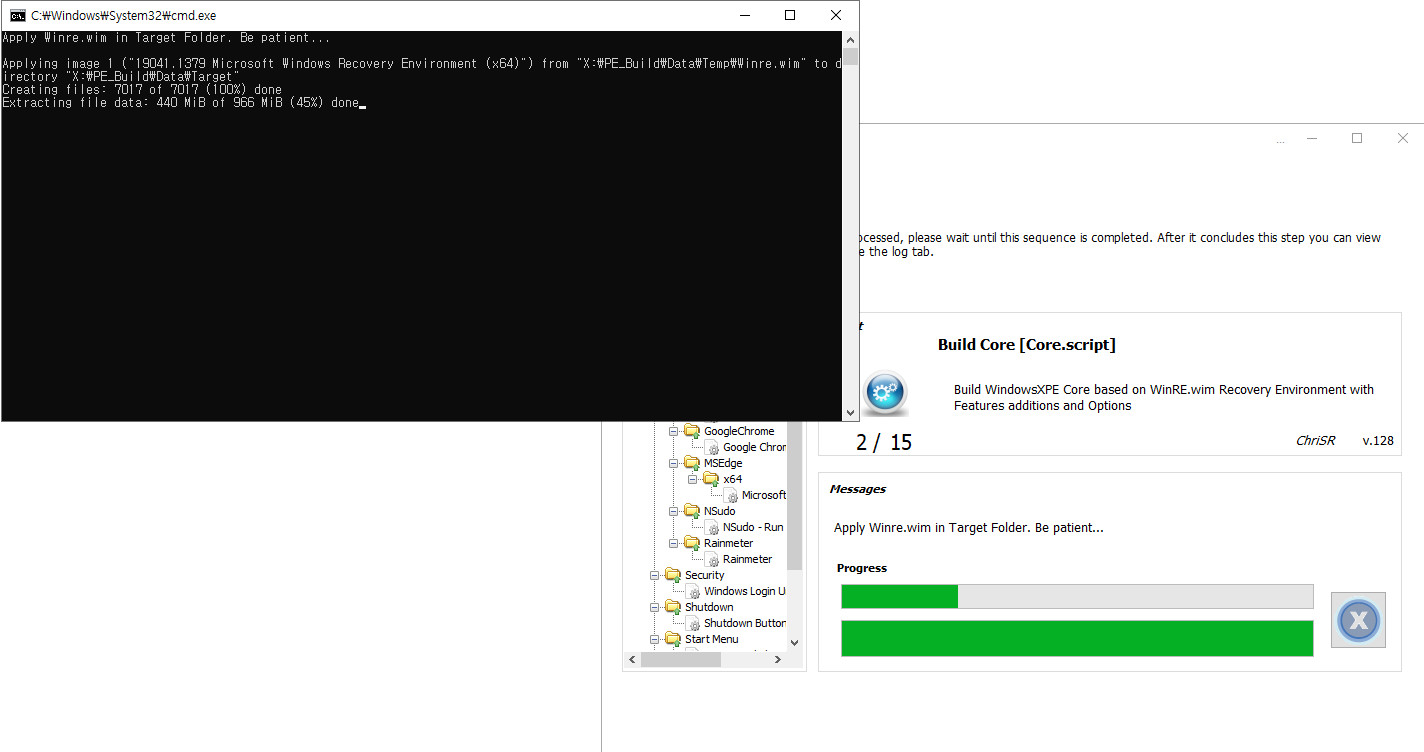Collapse the Security tree node
This screenshot has width=1424, height=752.
[655, 575]
